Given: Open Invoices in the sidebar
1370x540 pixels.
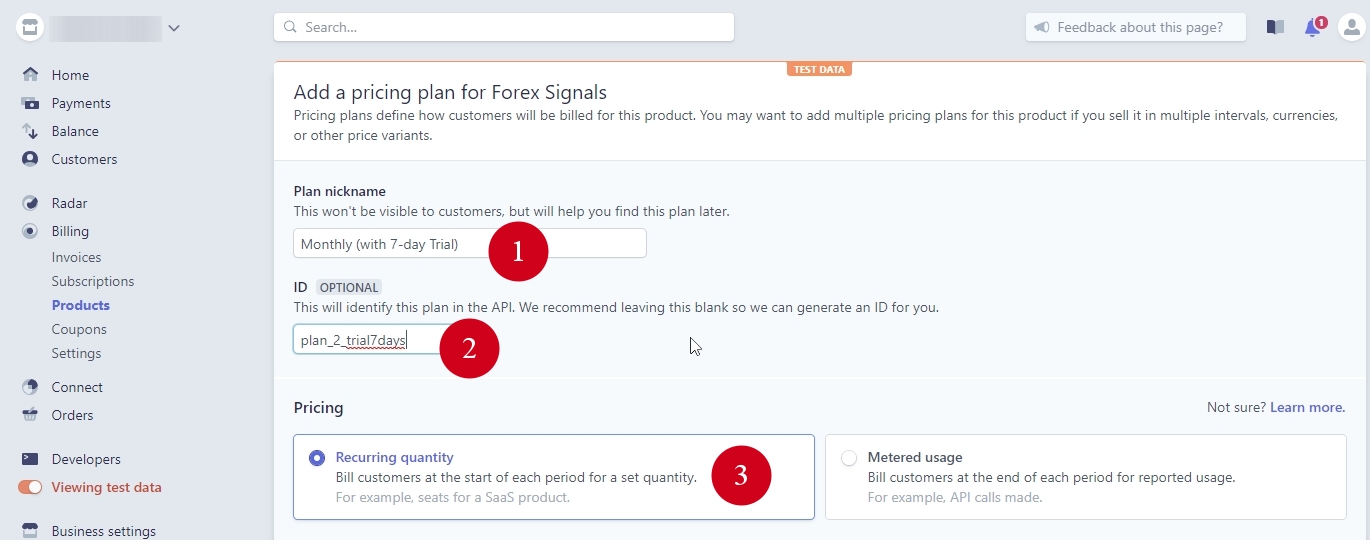Looking at the screenshot, I should click(x=77, y=257).
